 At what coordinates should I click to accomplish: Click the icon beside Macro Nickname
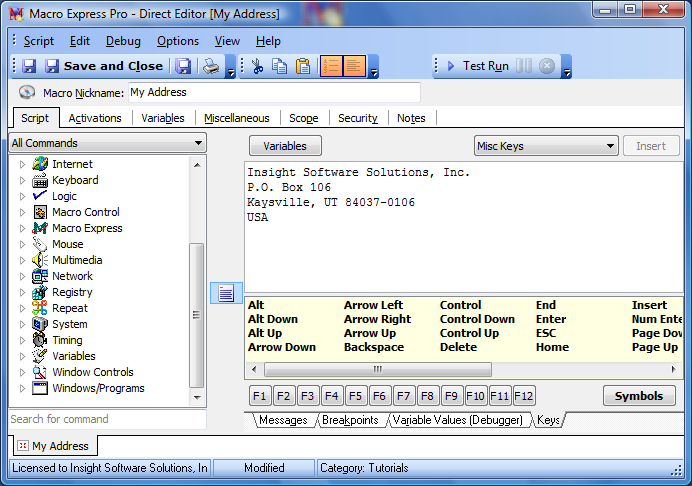tap(27, 92)
